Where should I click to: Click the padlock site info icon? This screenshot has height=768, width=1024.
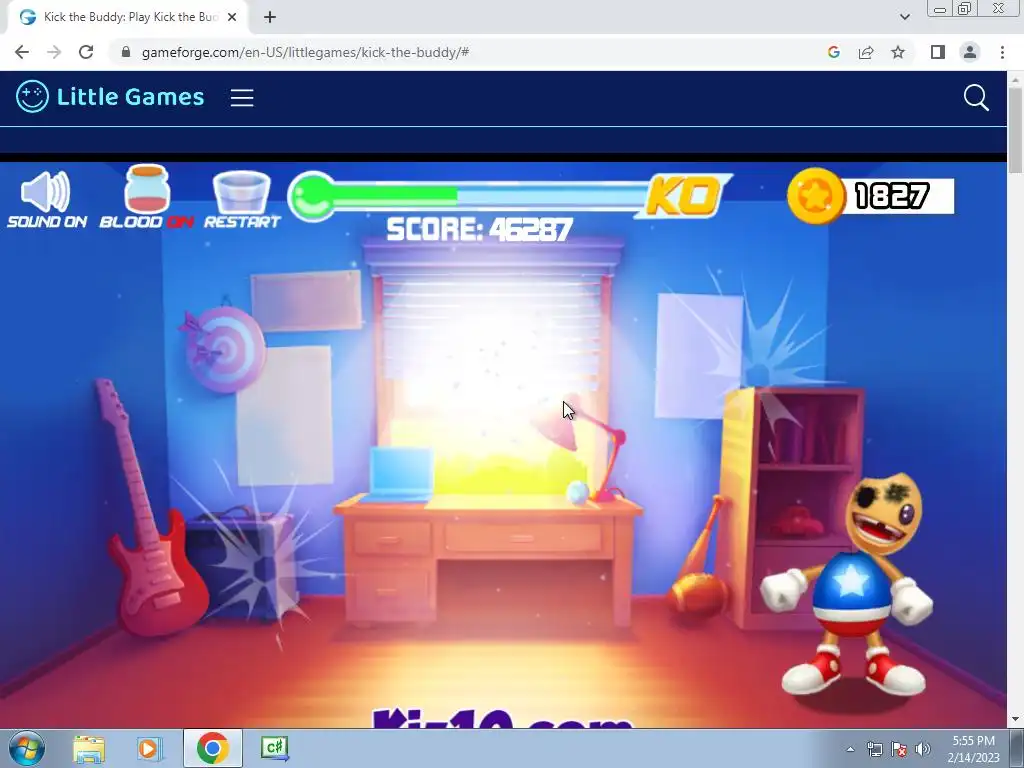pos(126,52)
